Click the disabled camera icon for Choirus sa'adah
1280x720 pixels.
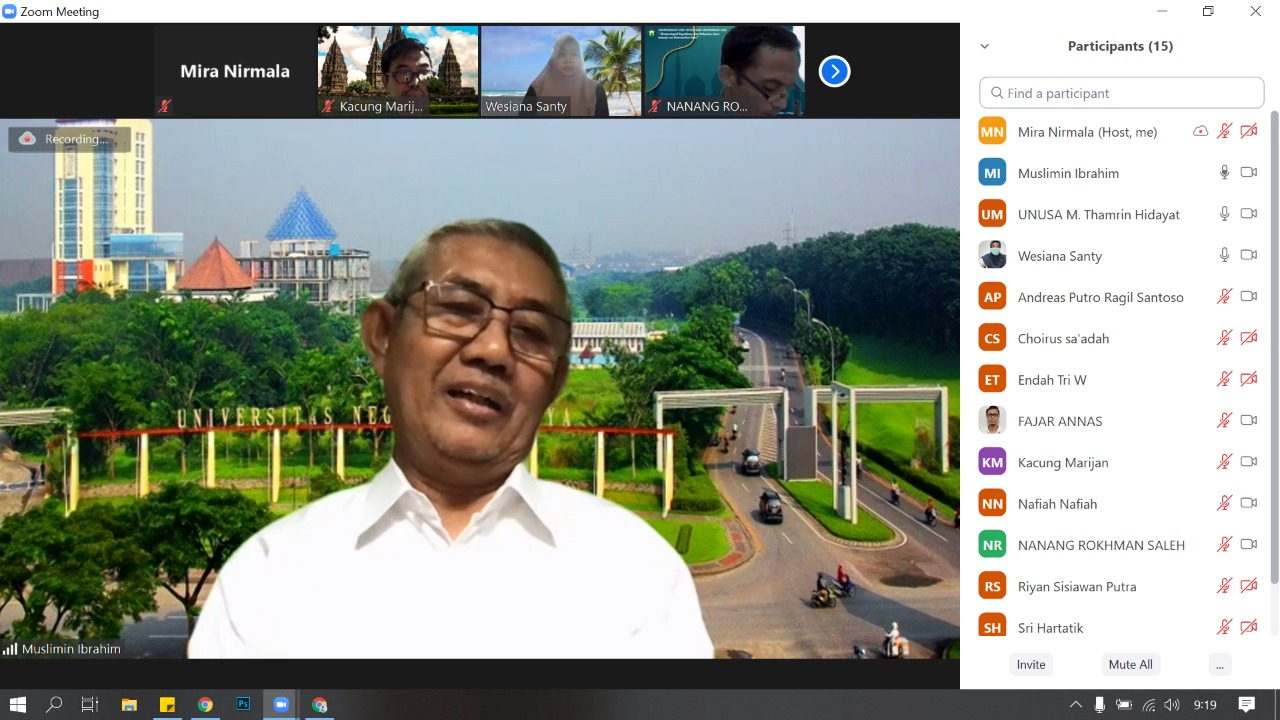(1248, 338)
